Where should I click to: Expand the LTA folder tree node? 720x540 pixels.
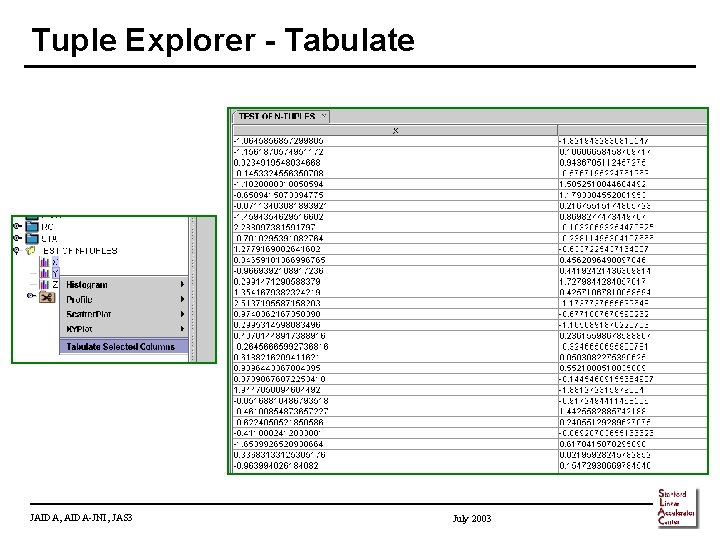(17, 238)
